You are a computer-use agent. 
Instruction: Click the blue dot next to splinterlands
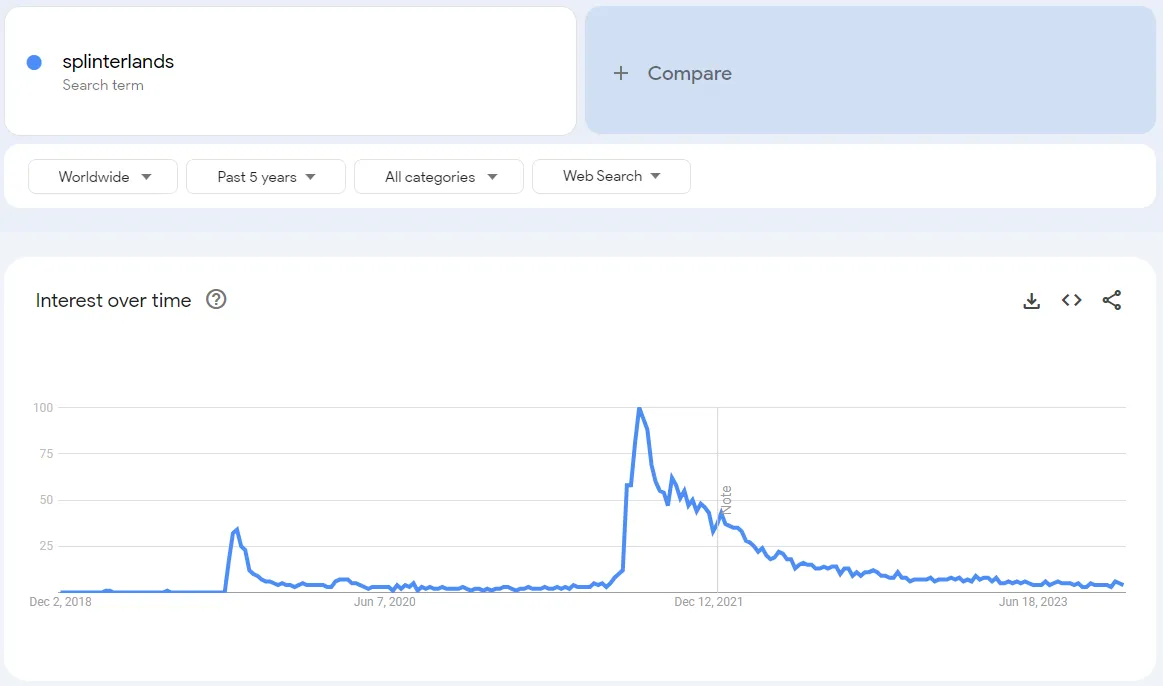[x=34, y=62]
